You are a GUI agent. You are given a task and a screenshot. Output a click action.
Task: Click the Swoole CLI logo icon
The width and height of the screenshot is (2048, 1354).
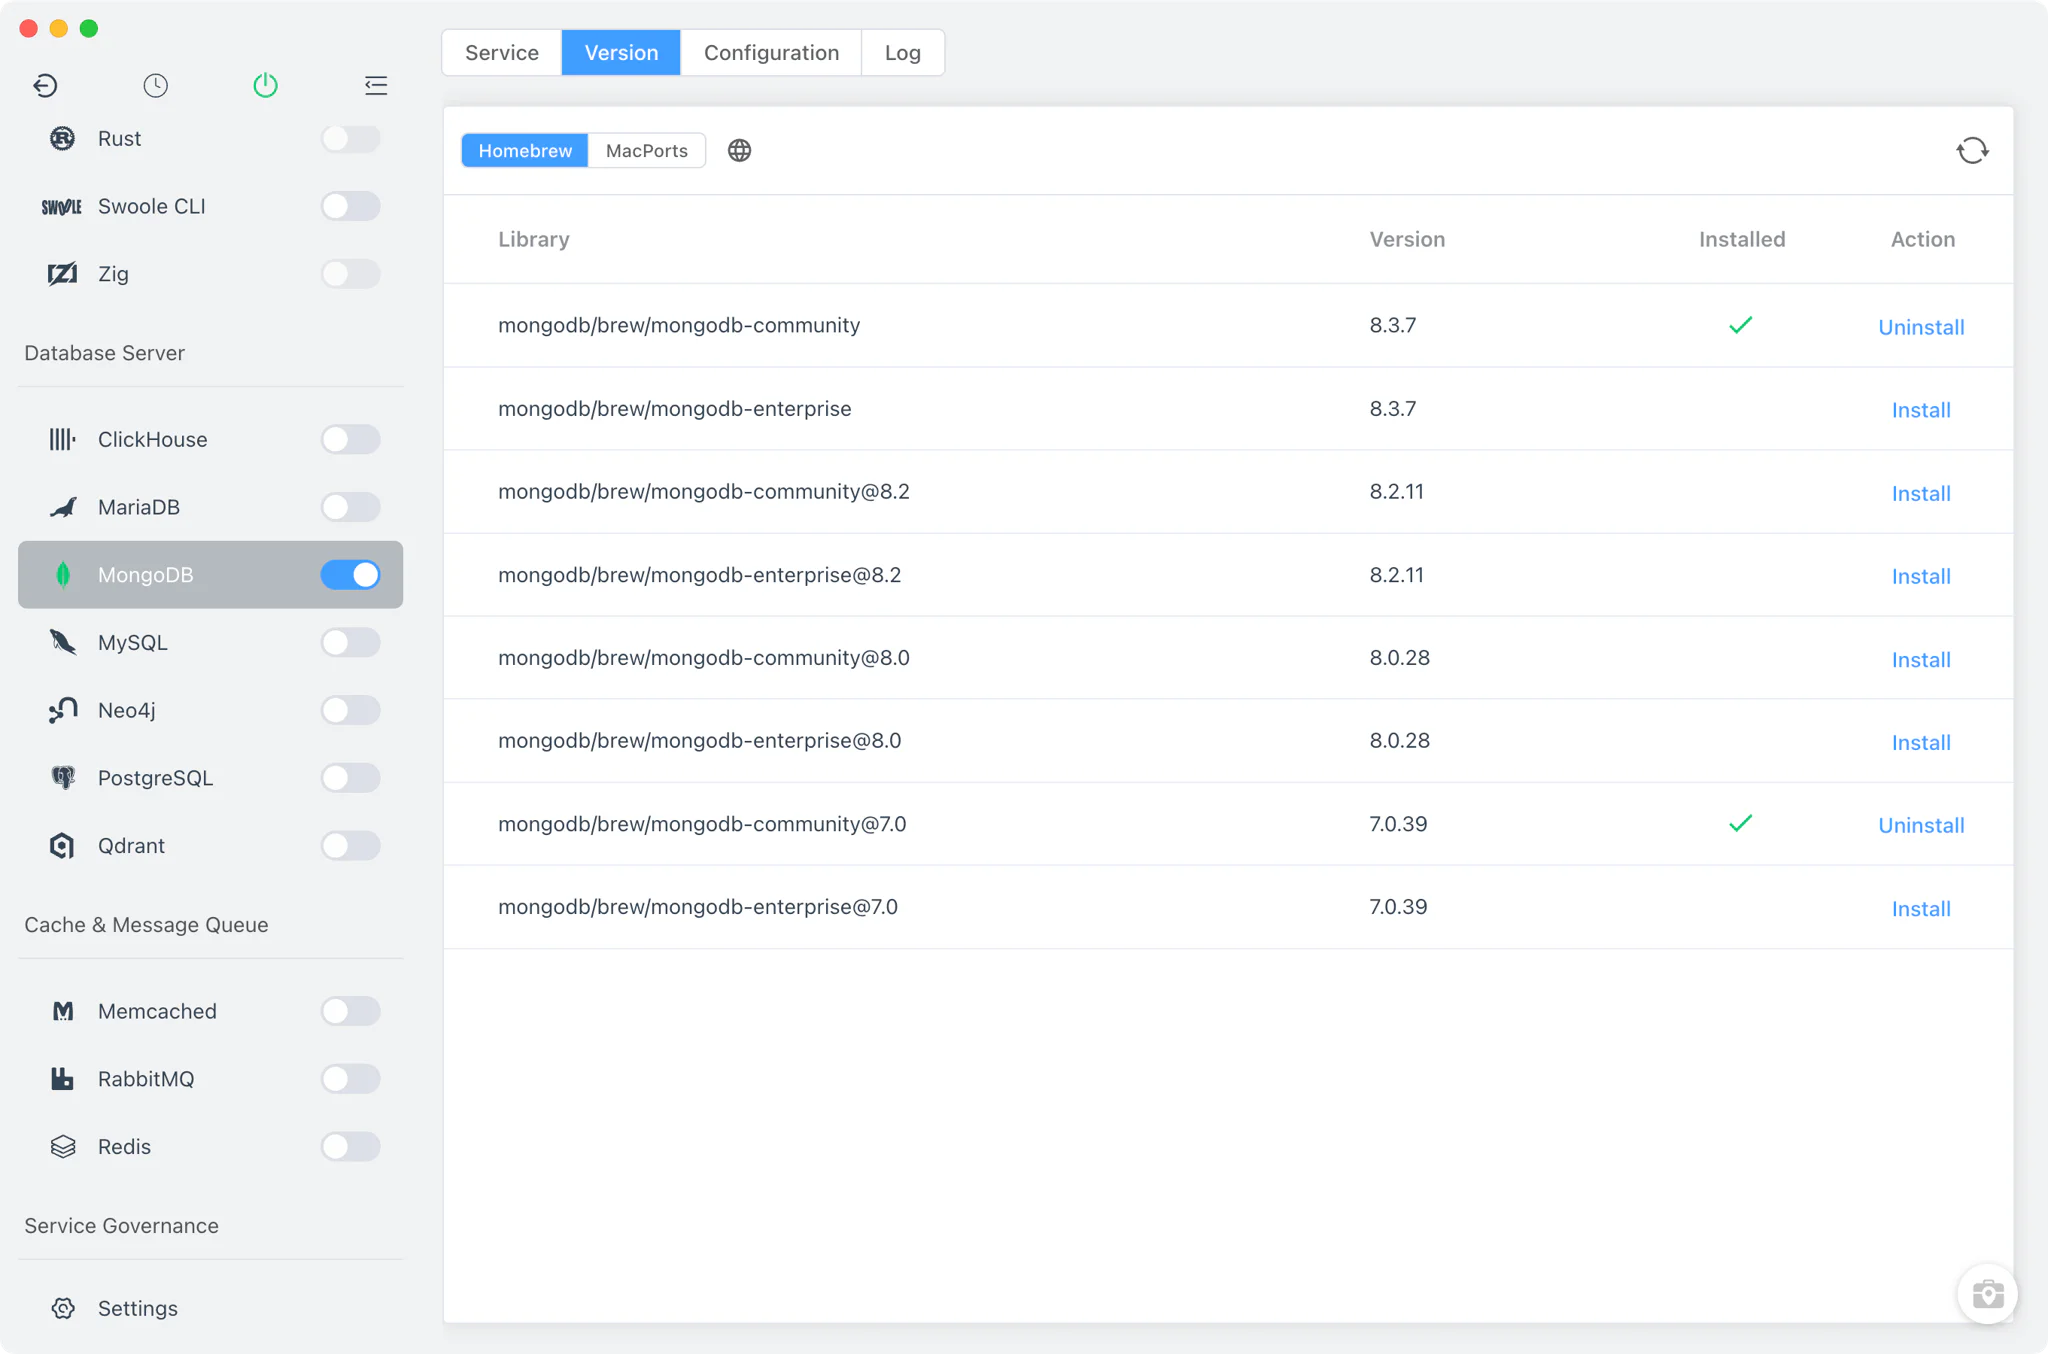pyautogui.click(x=62, y=206)
